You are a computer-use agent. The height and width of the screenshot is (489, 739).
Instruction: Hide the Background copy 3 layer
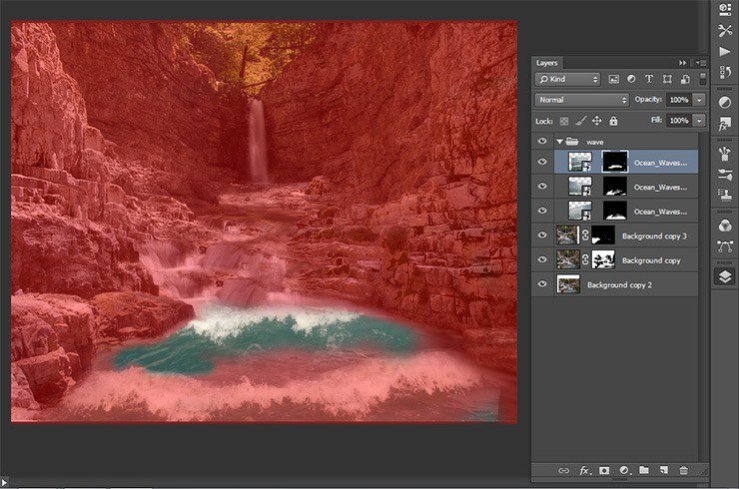point(542,236)
